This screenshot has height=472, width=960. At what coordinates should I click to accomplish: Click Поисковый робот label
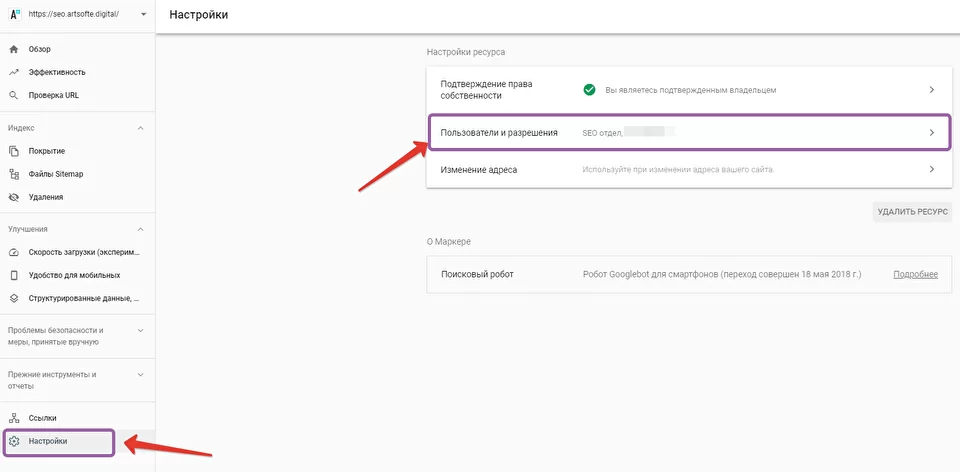click(x=477, y=274)
